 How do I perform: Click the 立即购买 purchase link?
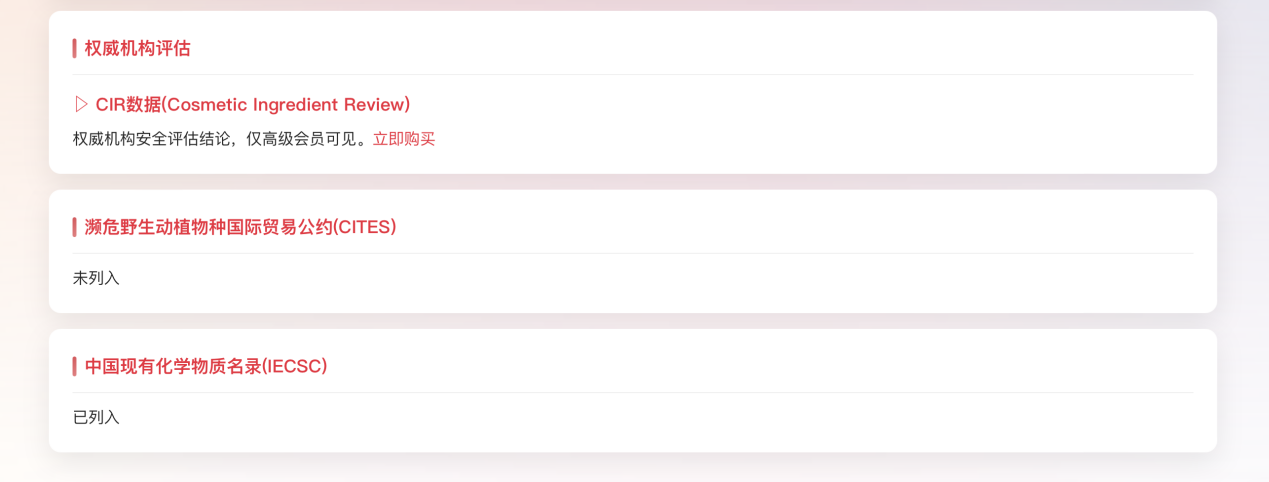(404, 139)
